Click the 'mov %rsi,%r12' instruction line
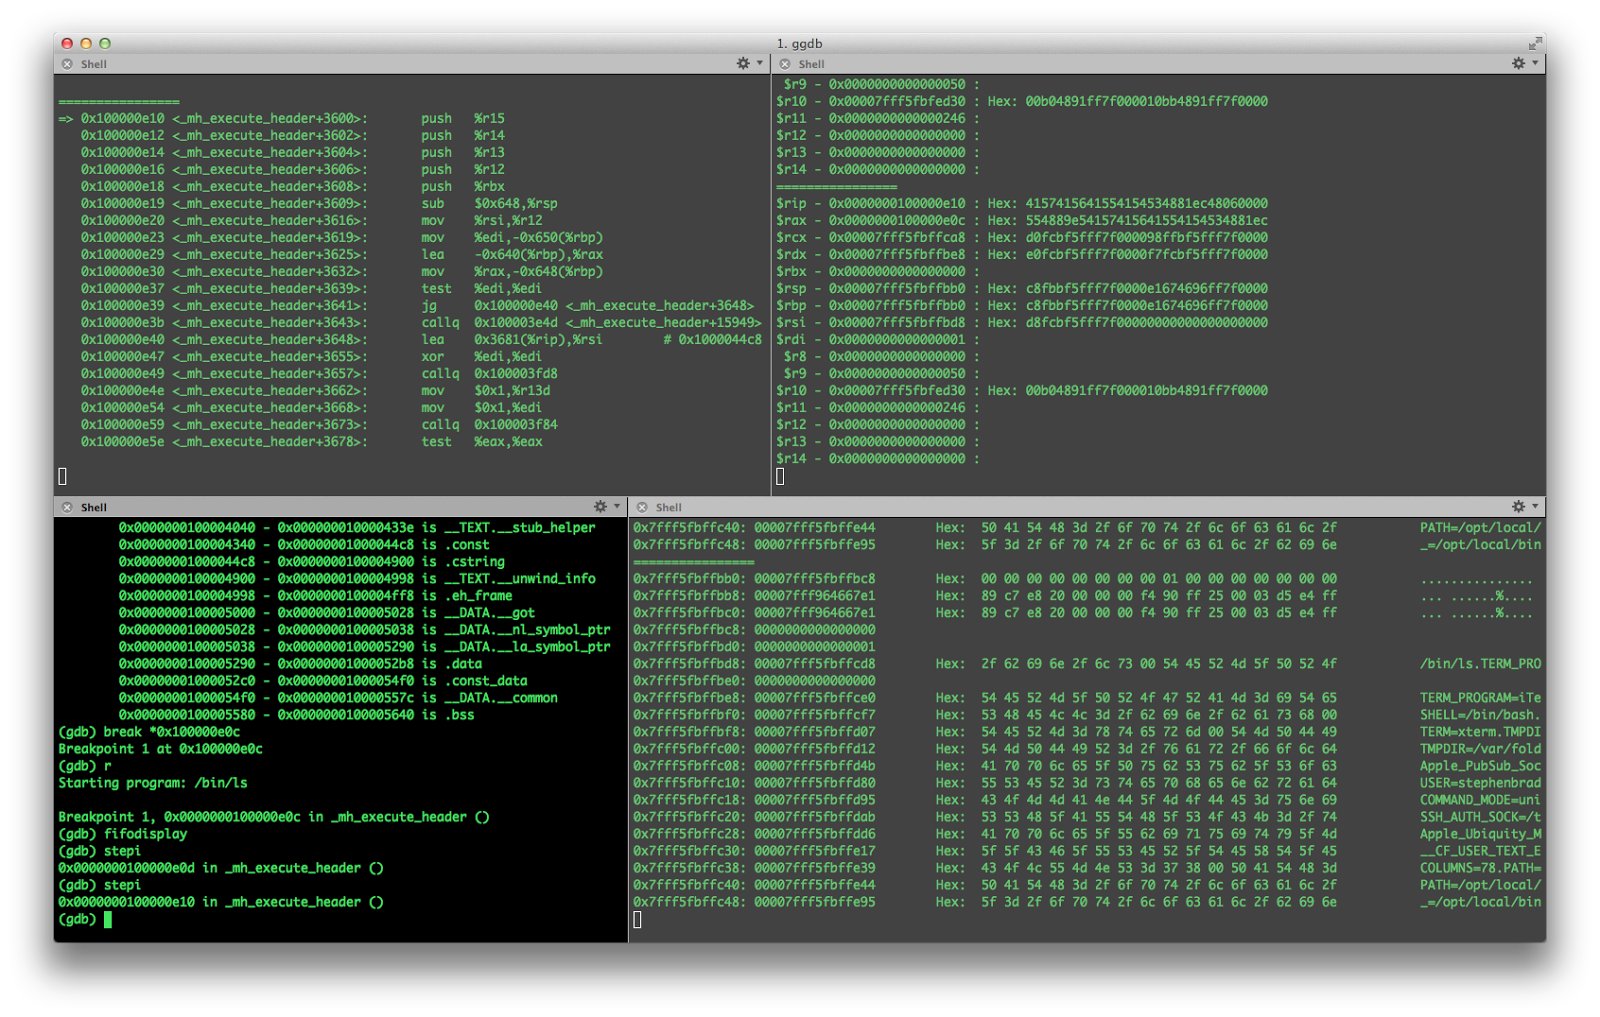The height and width of the screenshot is (1017, 1600). point(312,221)
